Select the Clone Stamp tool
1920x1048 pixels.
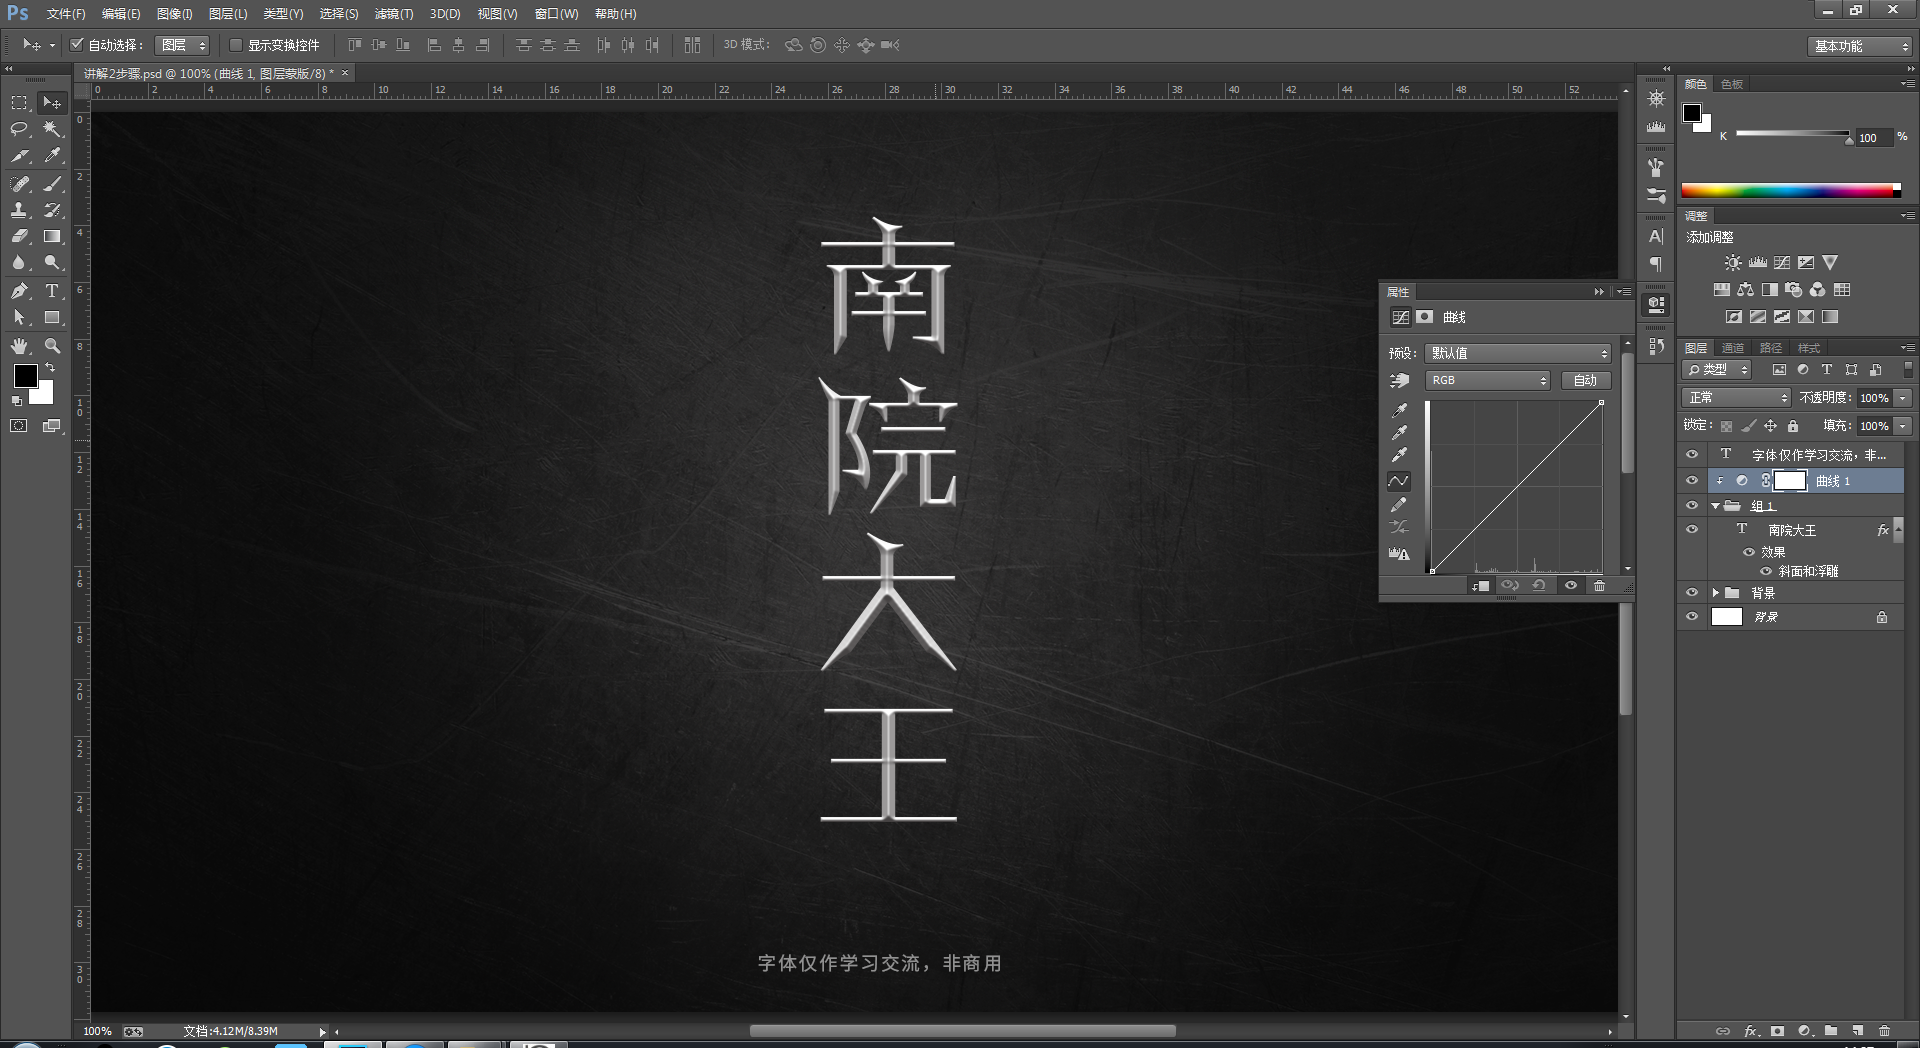tap(19, 210)
